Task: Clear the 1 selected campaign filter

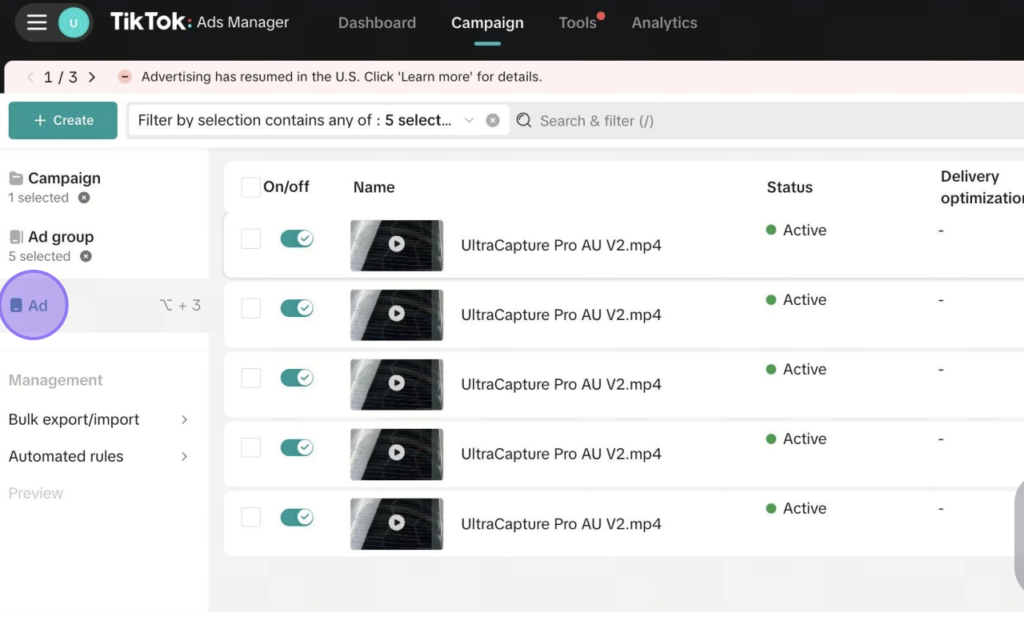Action: (84, 198)
